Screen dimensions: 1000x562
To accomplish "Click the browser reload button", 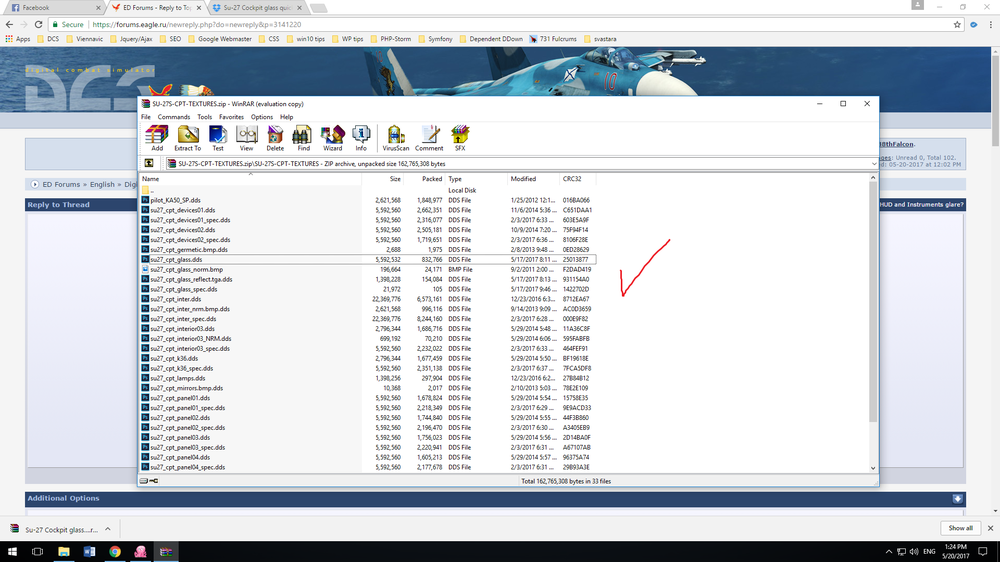I will (x=38, y=24).
